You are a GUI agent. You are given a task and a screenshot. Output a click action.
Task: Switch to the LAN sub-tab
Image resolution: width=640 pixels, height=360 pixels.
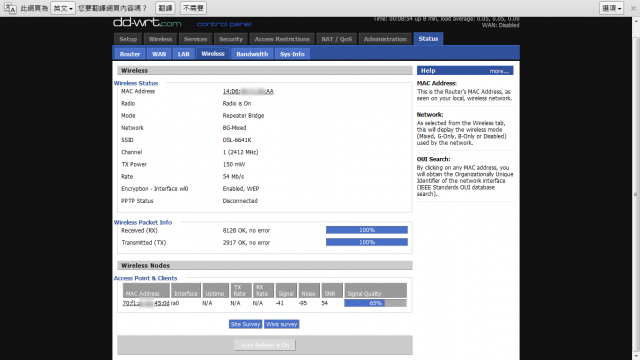pos(184,54)
